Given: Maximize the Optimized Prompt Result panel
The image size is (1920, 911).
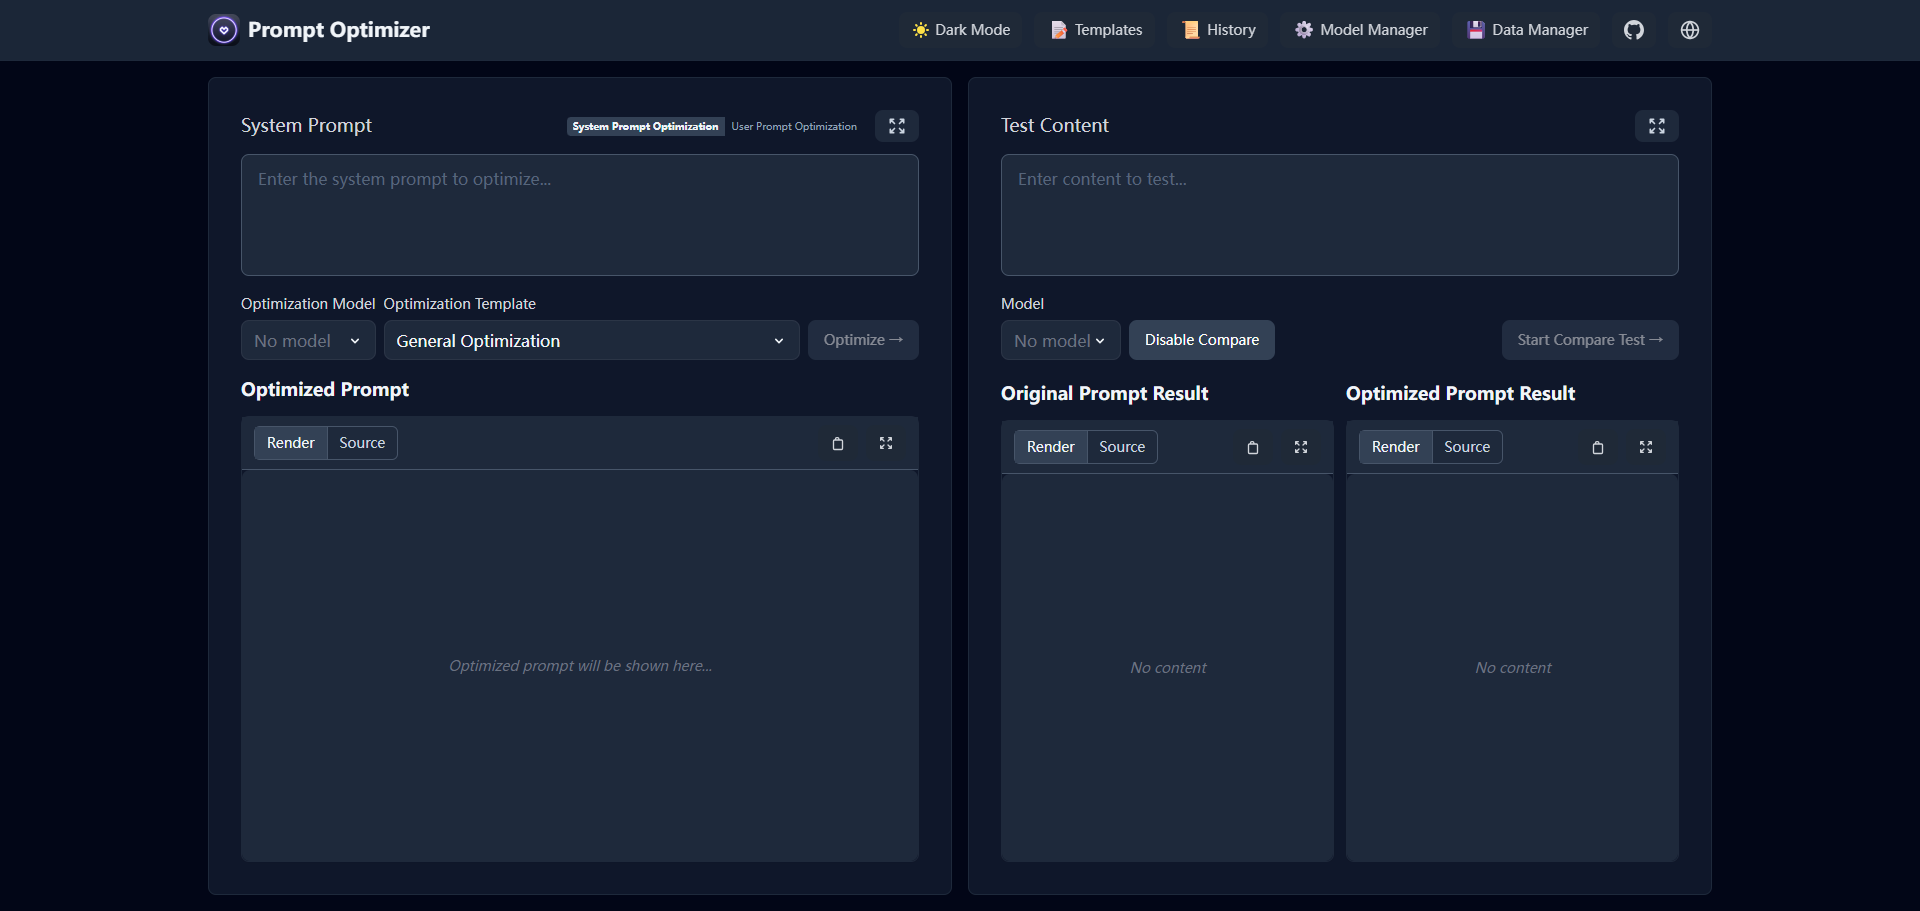Looking at the screenshot, I should click(x=1645, y=447).
